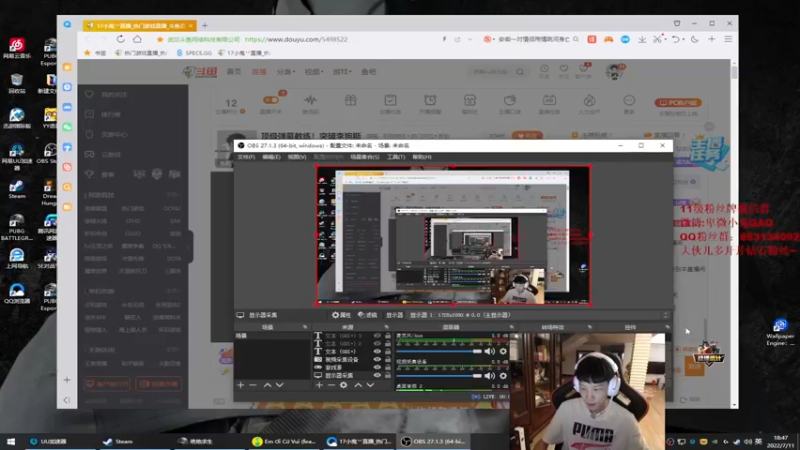Remove selected scene with minus button
The image size is (800, 450).
click(253, 385)
